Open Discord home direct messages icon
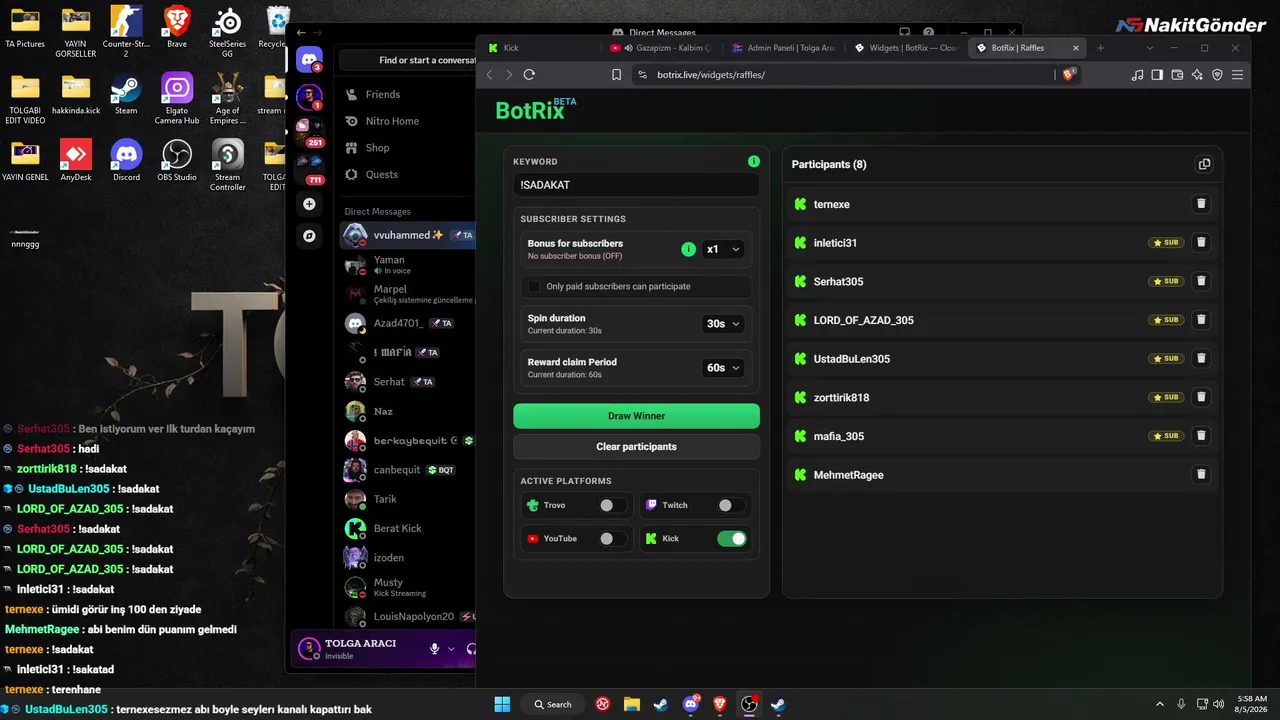Screen dimensions: 1280x720 [309, 60]
